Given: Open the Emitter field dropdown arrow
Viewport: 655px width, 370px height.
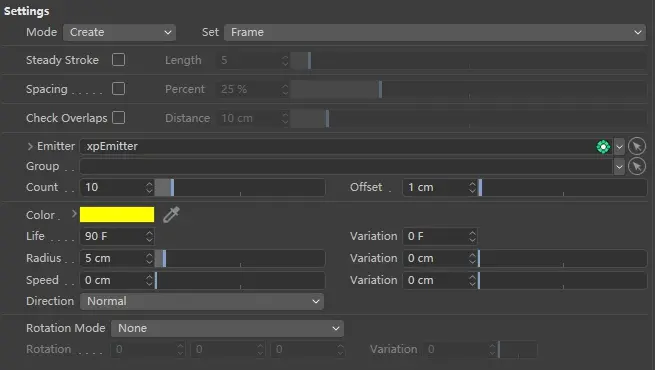Looking at the screenshot, I should tap(619, 147).
